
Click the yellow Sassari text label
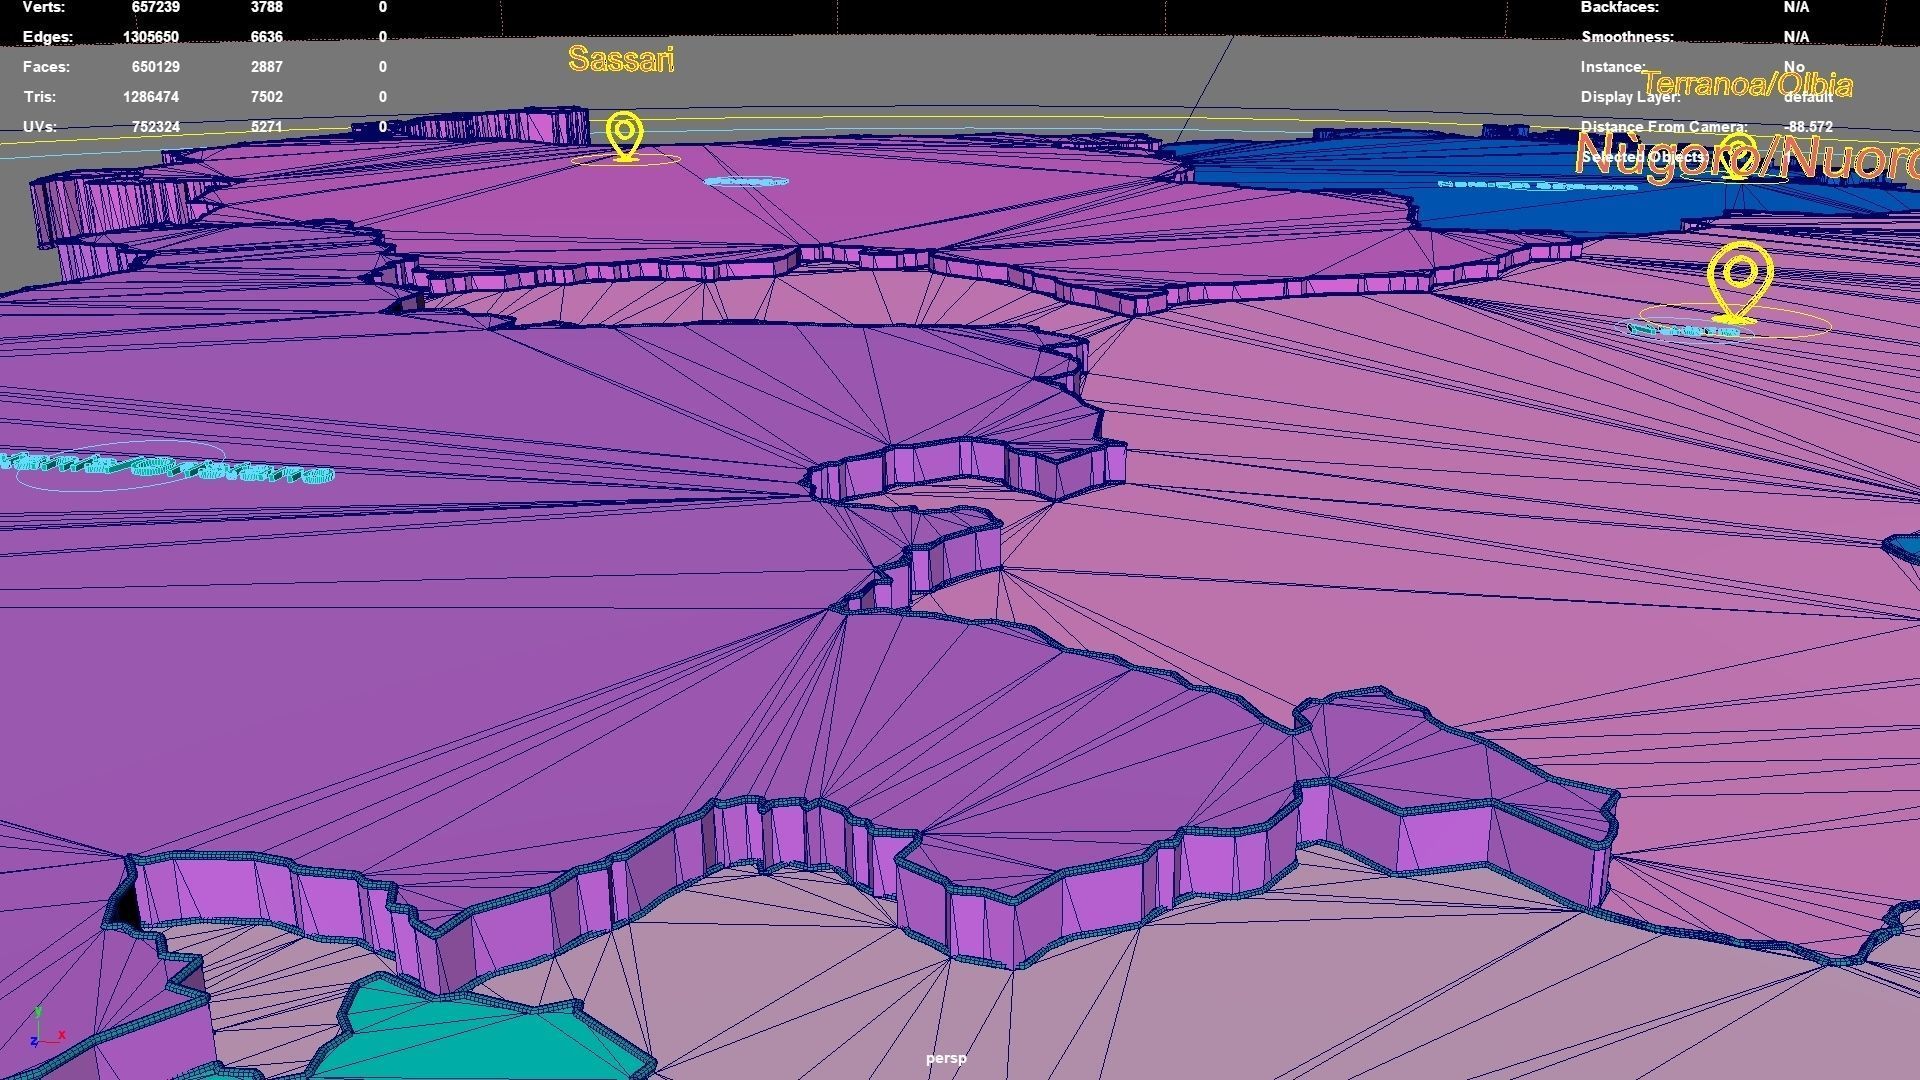[621, 60]
